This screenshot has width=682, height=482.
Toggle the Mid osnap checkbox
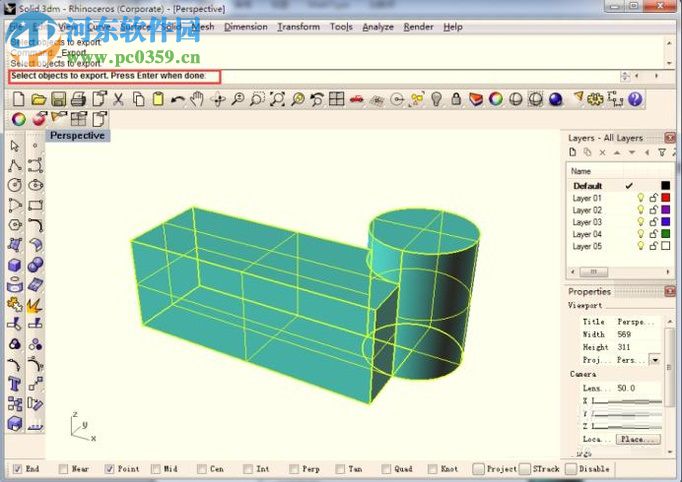156,468
